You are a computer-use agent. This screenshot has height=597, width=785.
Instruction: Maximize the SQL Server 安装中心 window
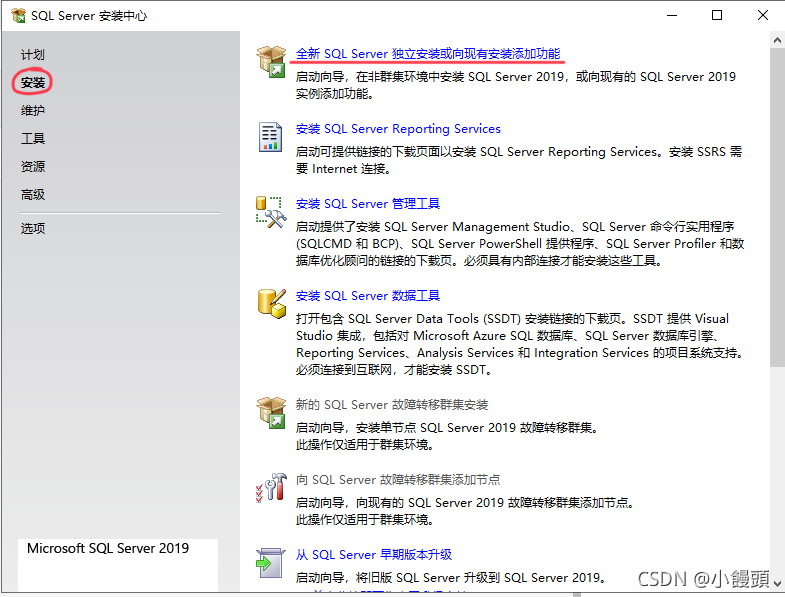pyautogui.click(x=717, y=16)
